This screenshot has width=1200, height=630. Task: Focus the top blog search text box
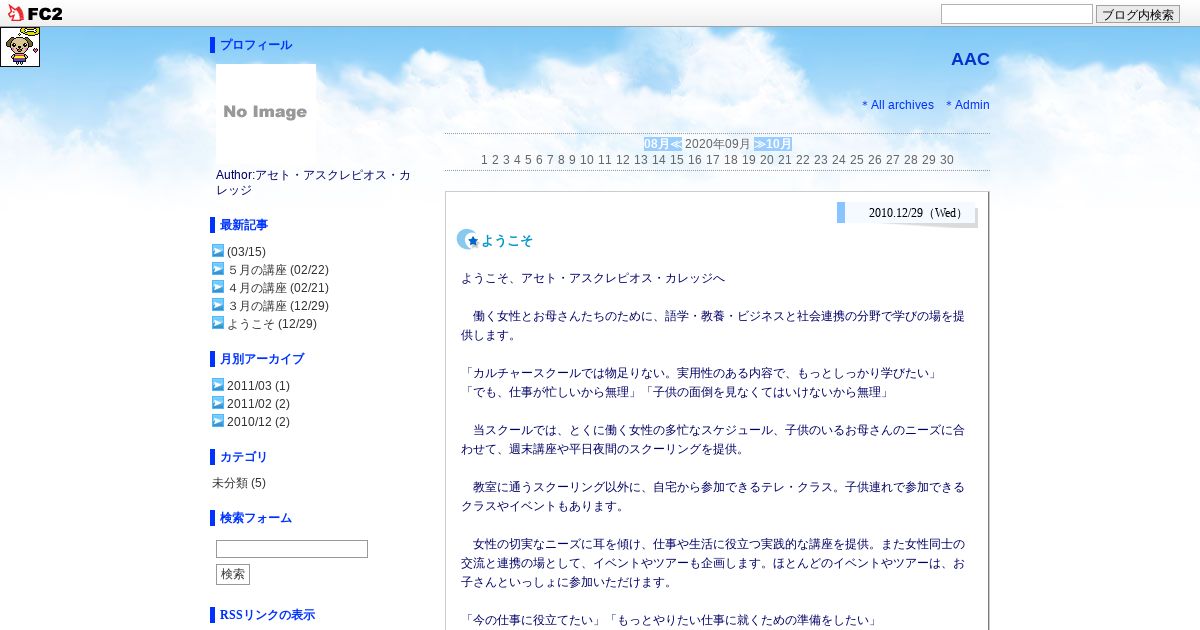[1017, 14]
